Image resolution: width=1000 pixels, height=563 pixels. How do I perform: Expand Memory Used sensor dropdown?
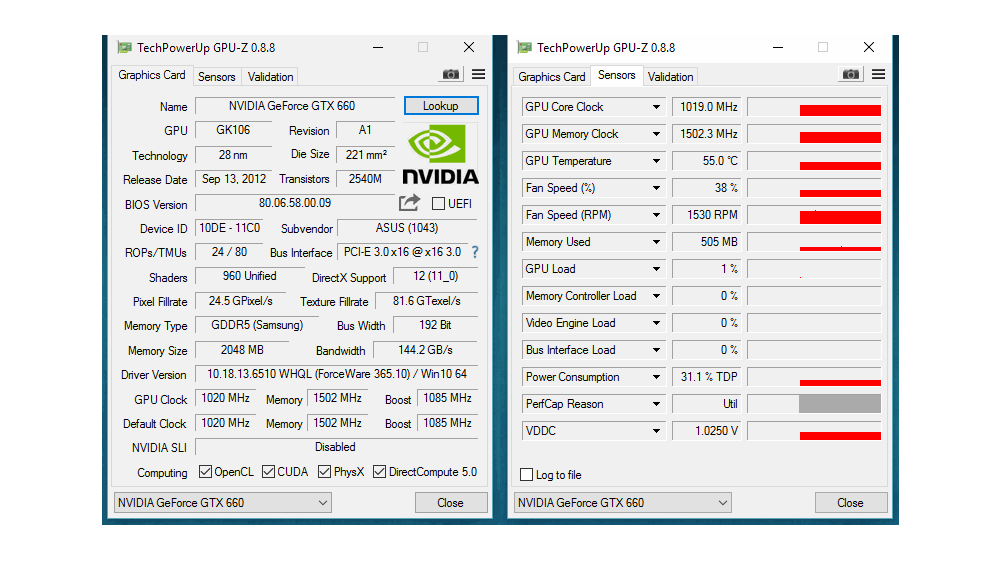coord(656,242)
